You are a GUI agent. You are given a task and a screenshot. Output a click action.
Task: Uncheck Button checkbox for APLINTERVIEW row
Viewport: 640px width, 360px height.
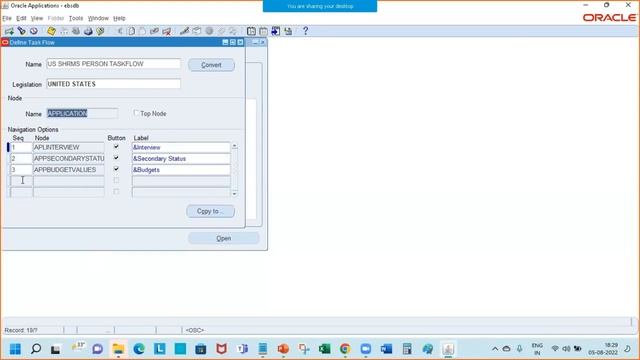pyautogui.click(x=116, y=147)
